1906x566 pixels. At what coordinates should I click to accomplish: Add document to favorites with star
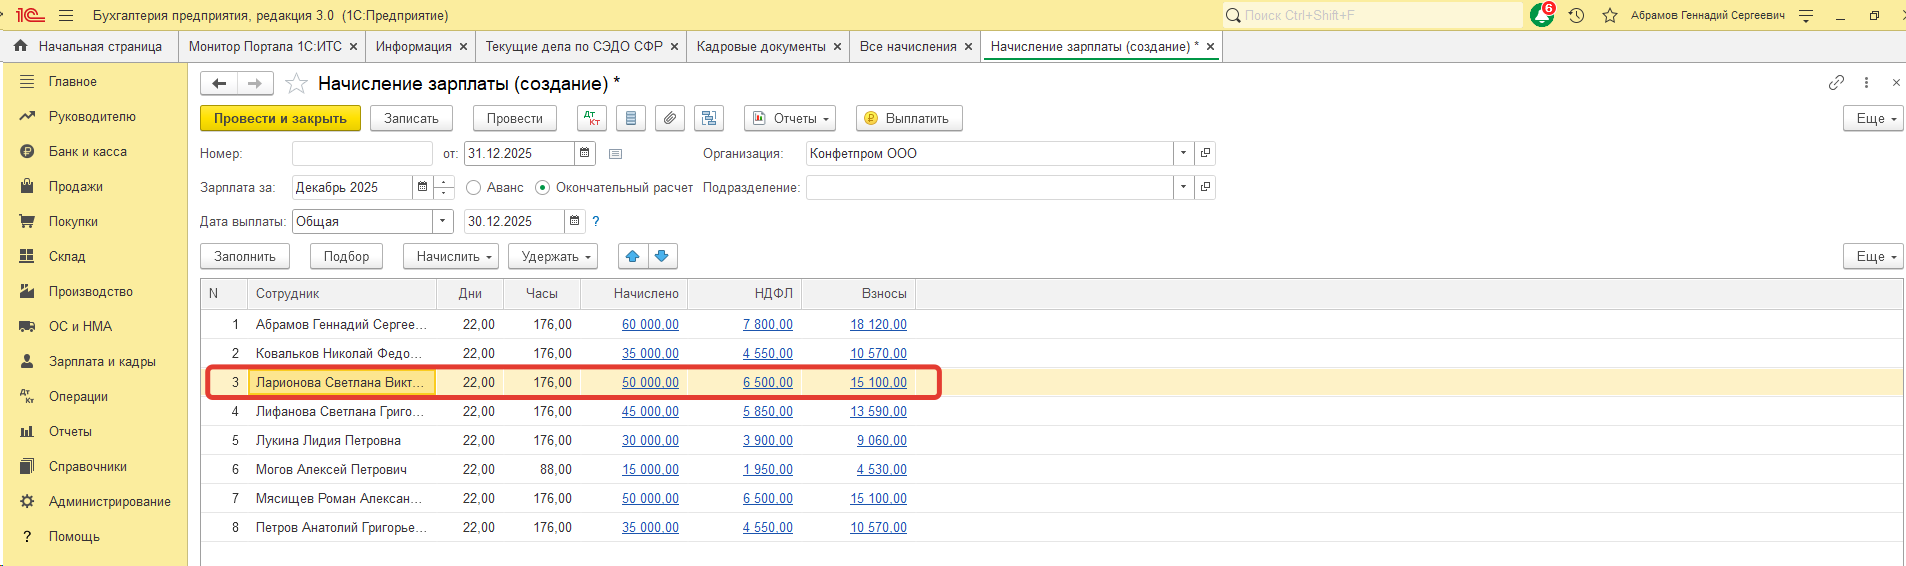pos(296,84)
